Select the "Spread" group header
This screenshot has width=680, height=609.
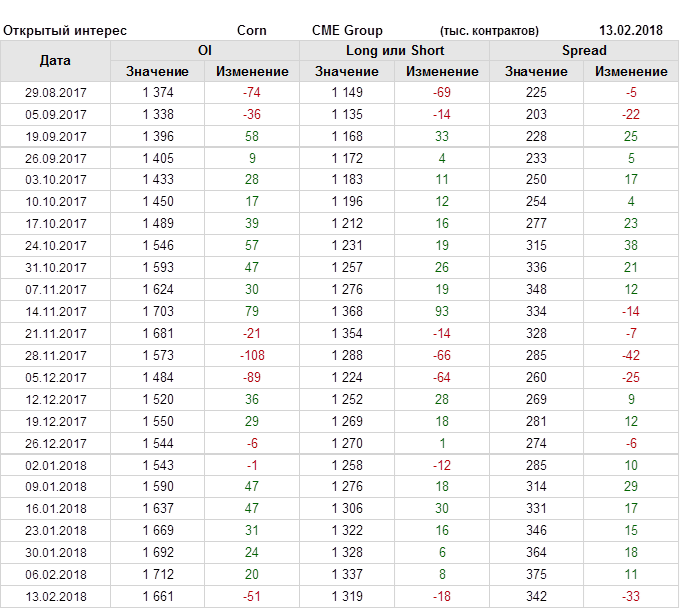click(x=584, y=50)
